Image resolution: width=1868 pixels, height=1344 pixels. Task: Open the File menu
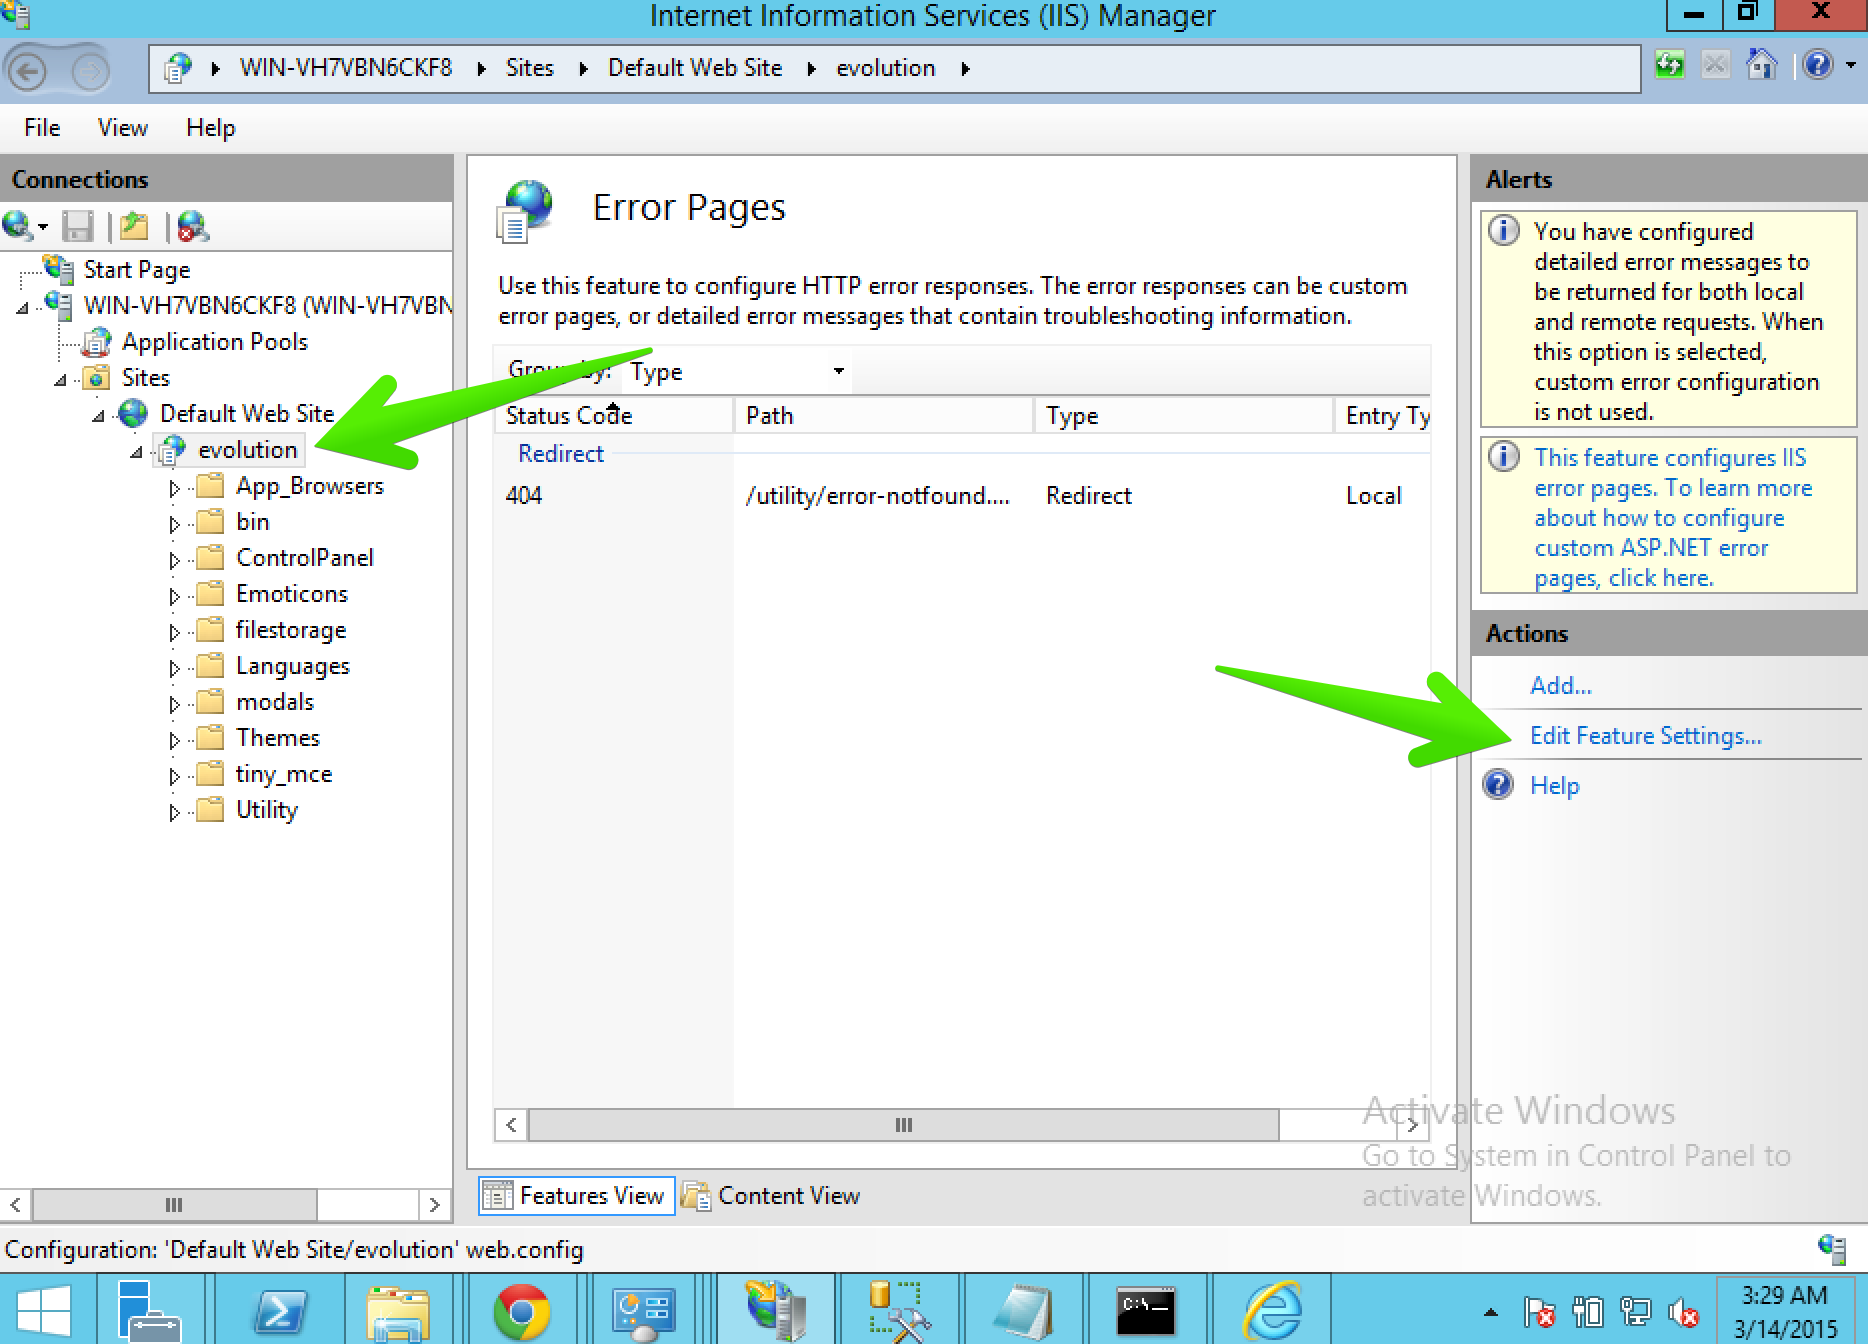(x=42, y=128)
